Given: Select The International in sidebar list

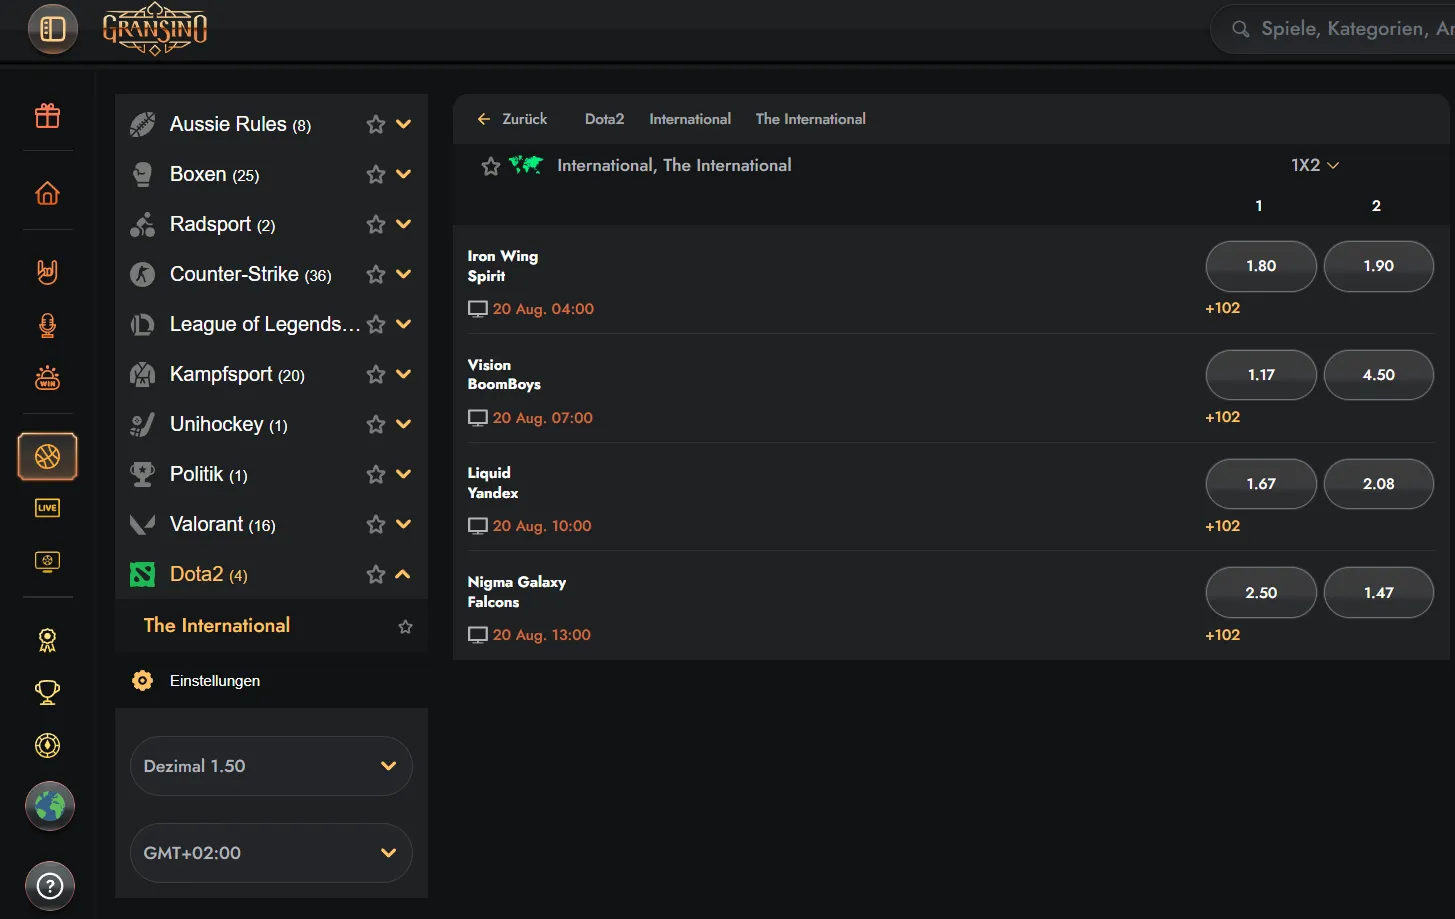Looking at the screenshot, I should [217, 625].
